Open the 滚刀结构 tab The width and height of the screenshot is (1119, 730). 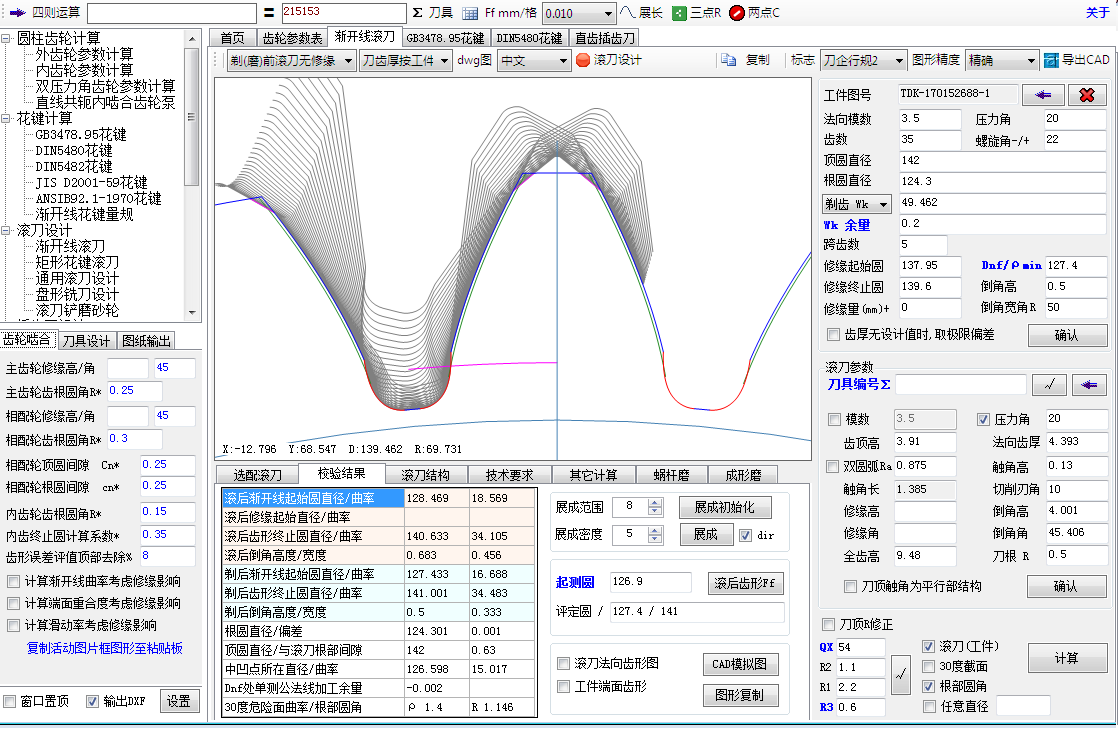(x=425, y=475)
